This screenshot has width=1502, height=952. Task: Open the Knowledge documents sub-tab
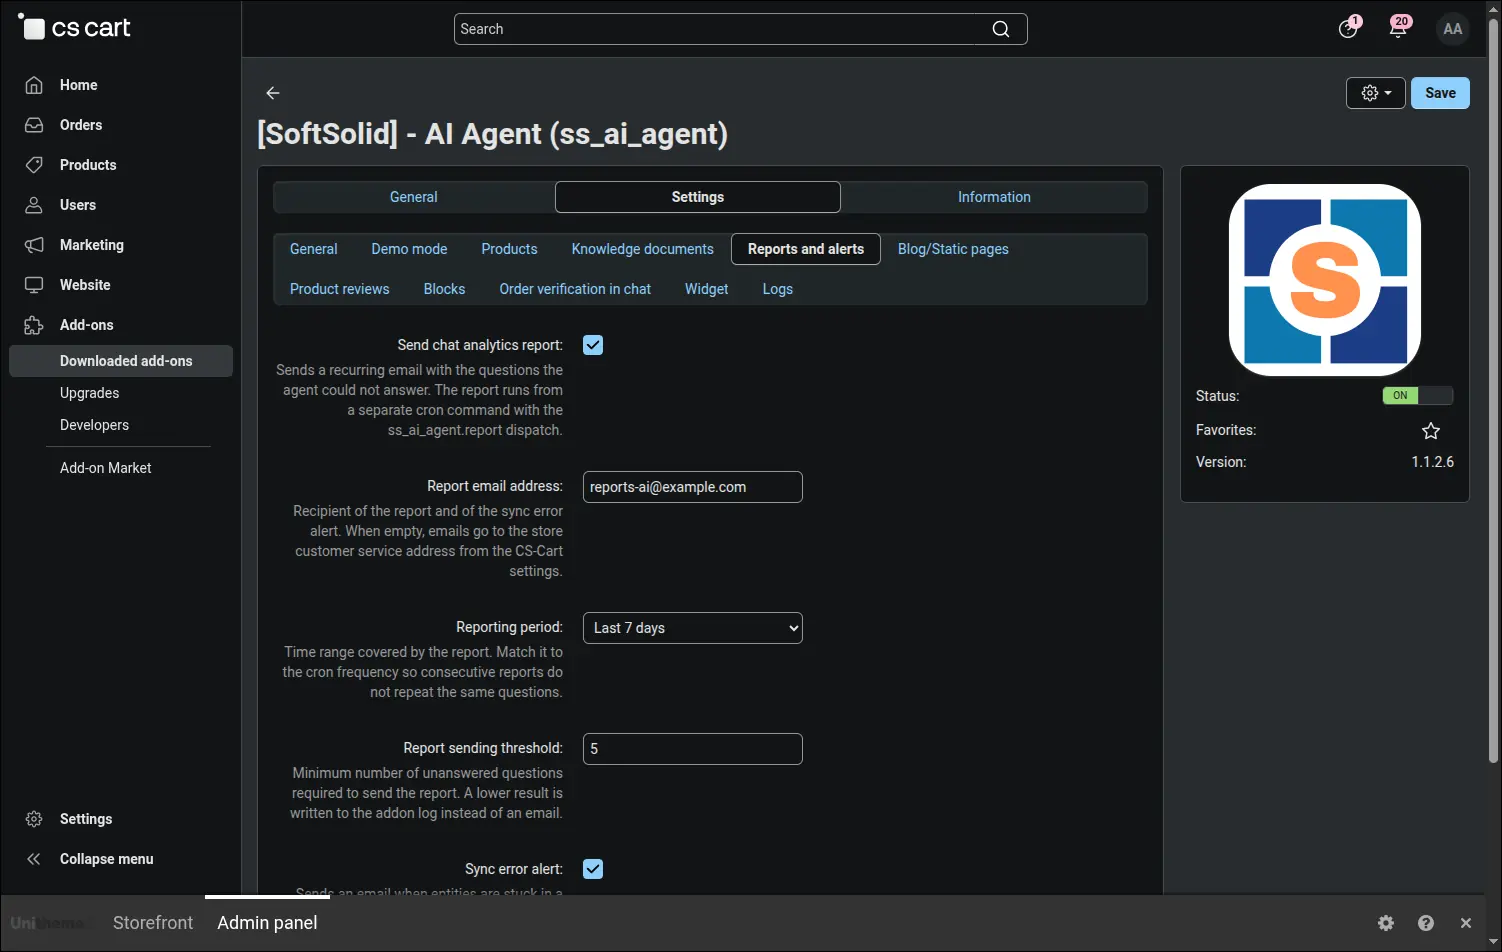point(643,249)
